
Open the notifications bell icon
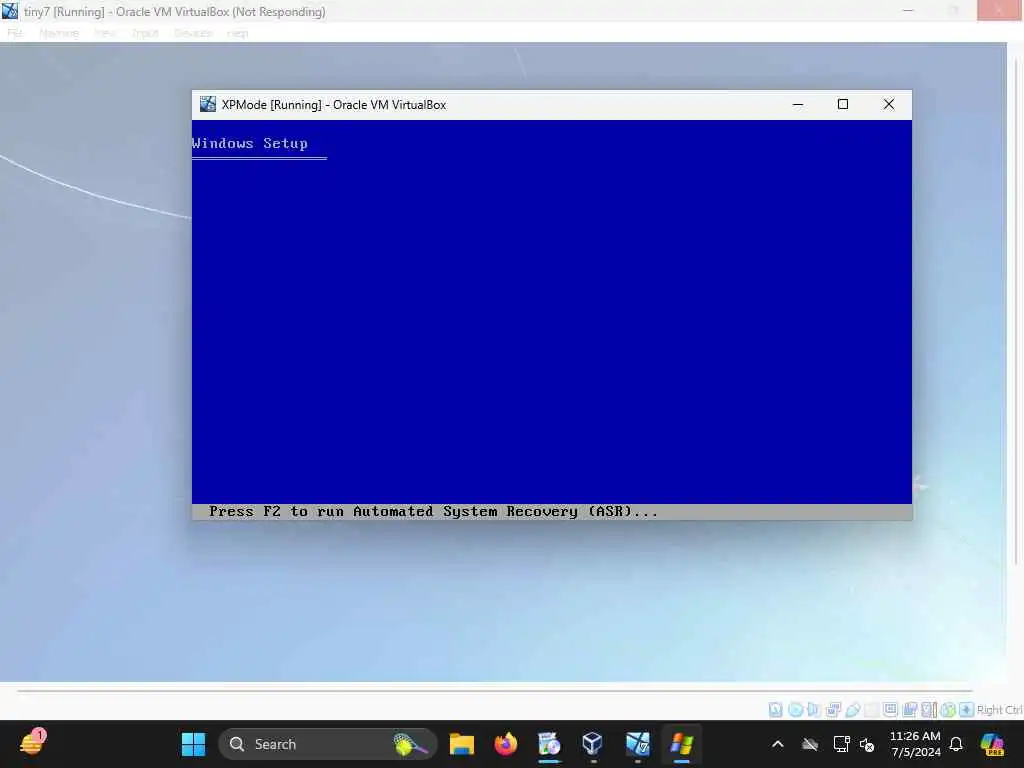click(x=956, y=744)
